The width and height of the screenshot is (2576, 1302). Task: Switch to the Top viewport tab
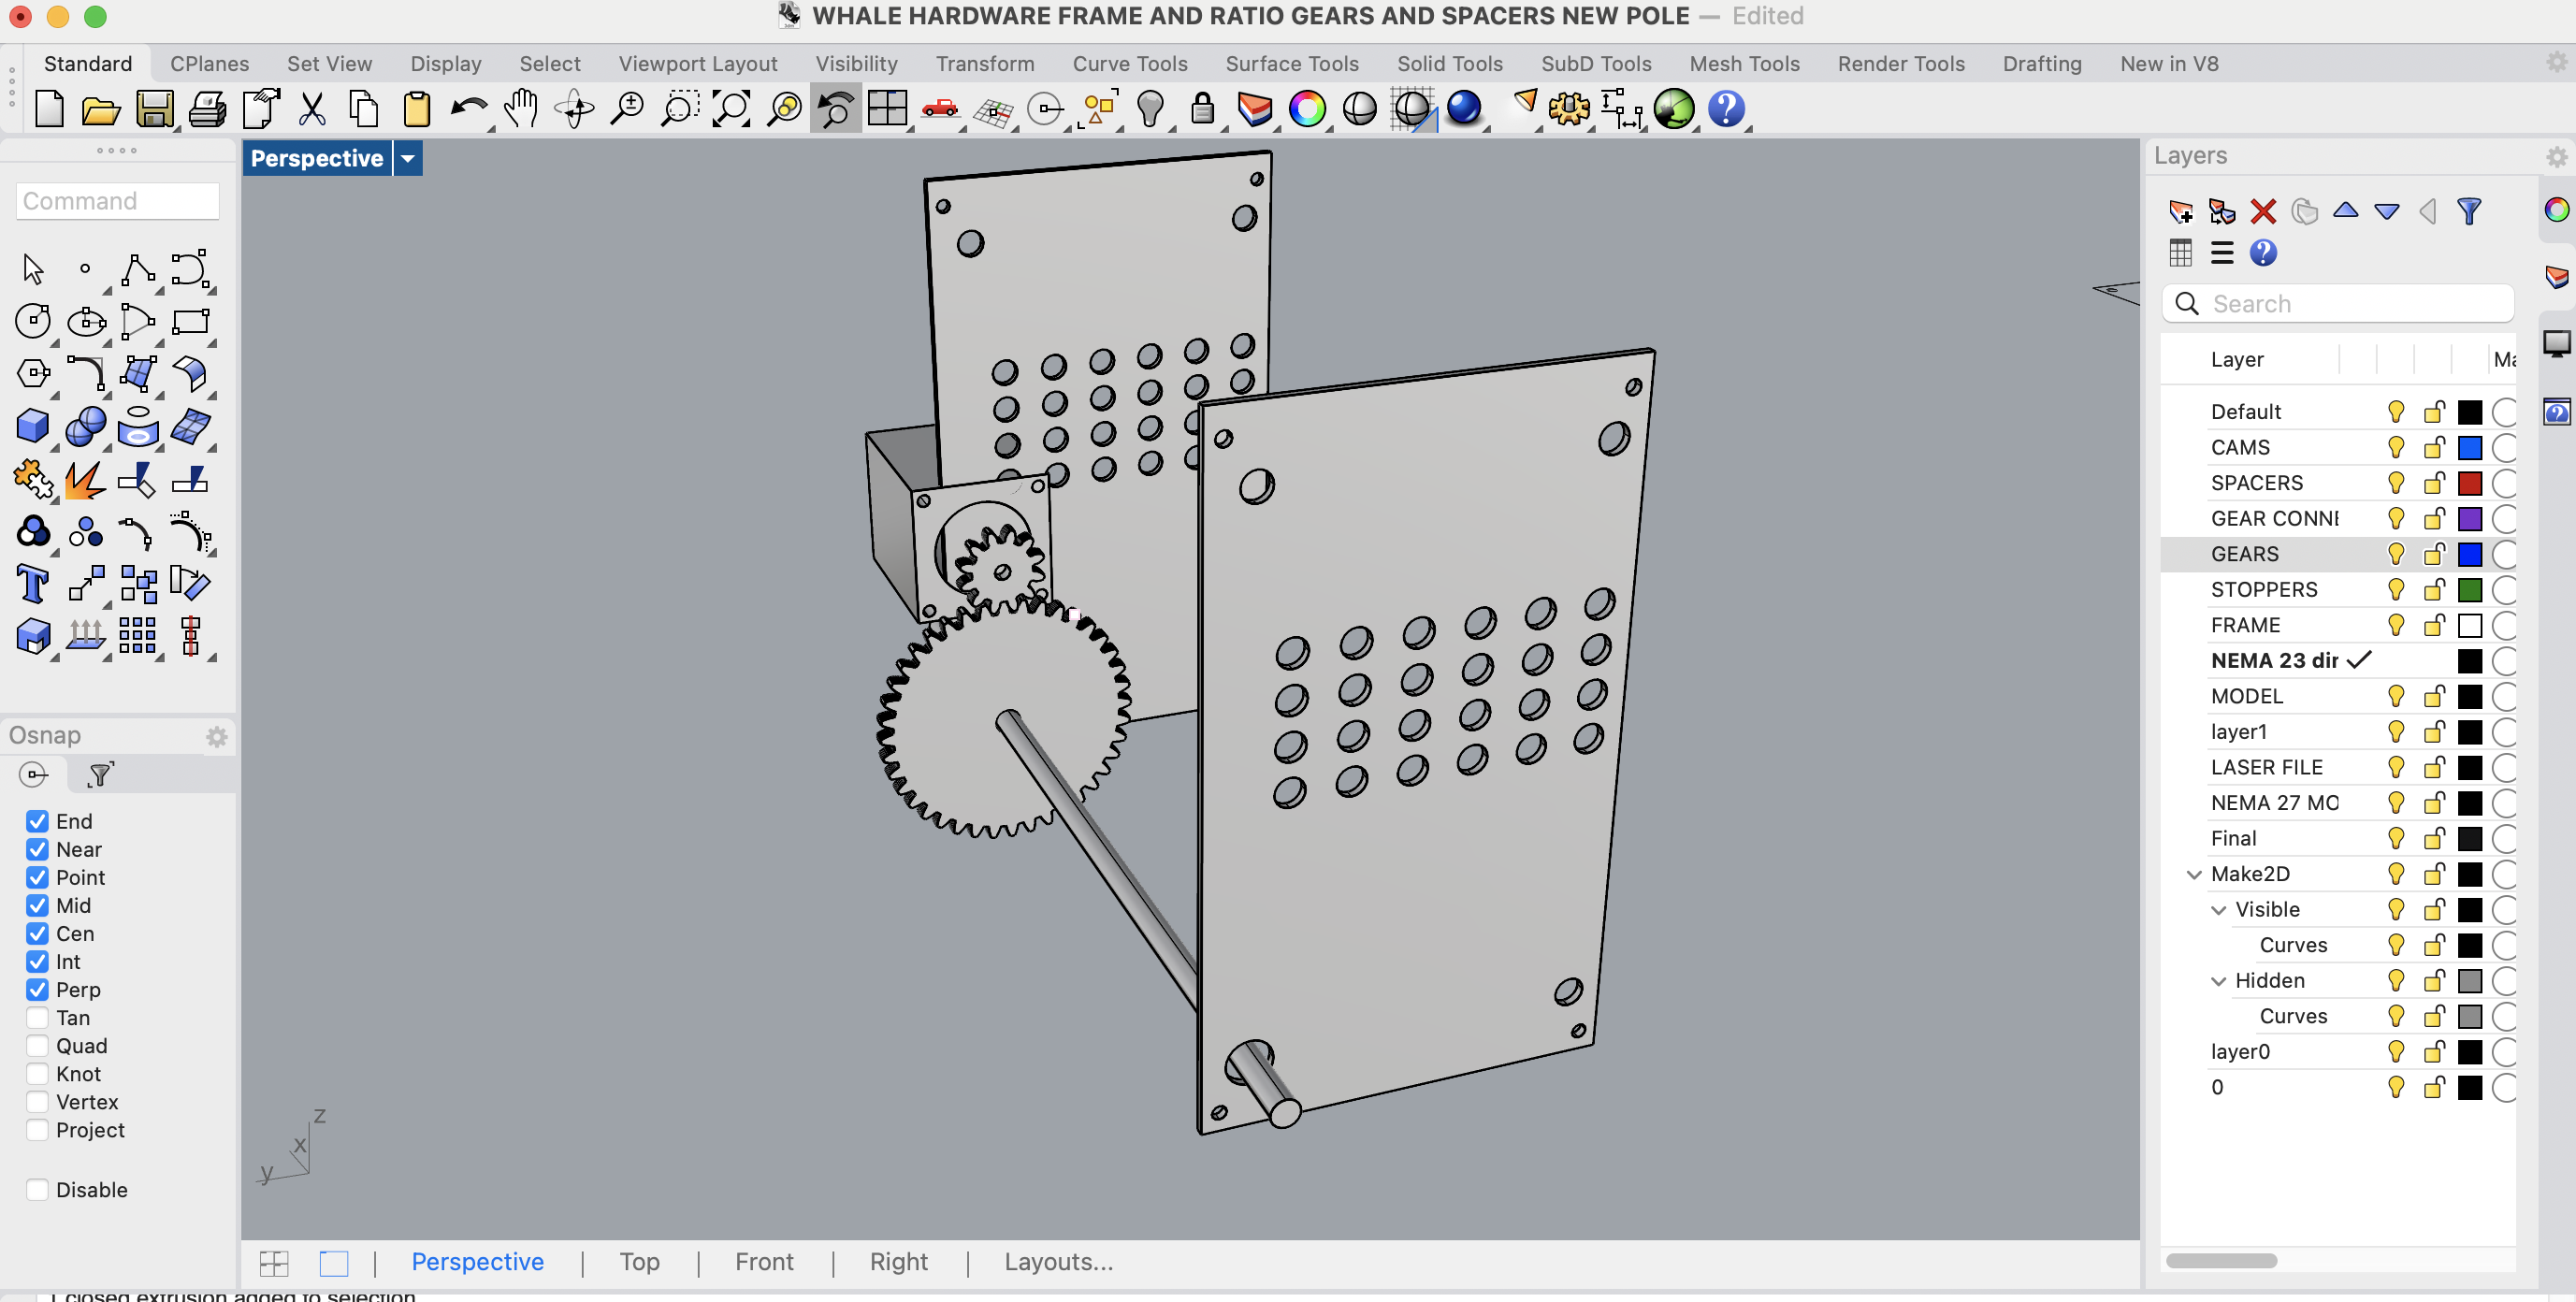pos(639,1261)
